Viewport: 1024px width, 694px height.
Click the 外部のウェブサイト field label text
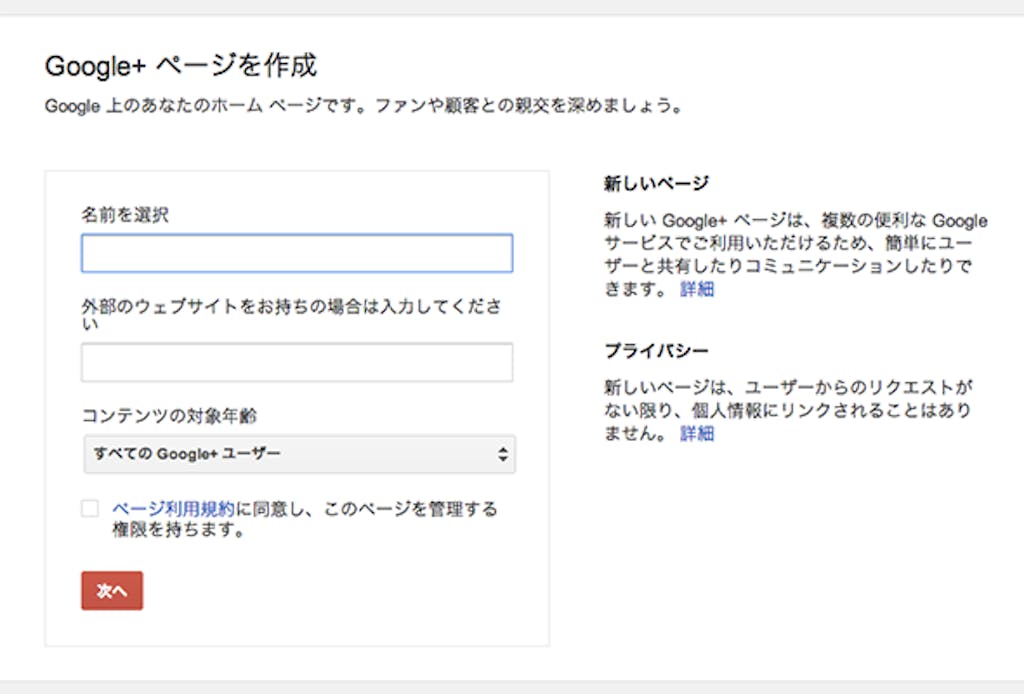point(290,308)
